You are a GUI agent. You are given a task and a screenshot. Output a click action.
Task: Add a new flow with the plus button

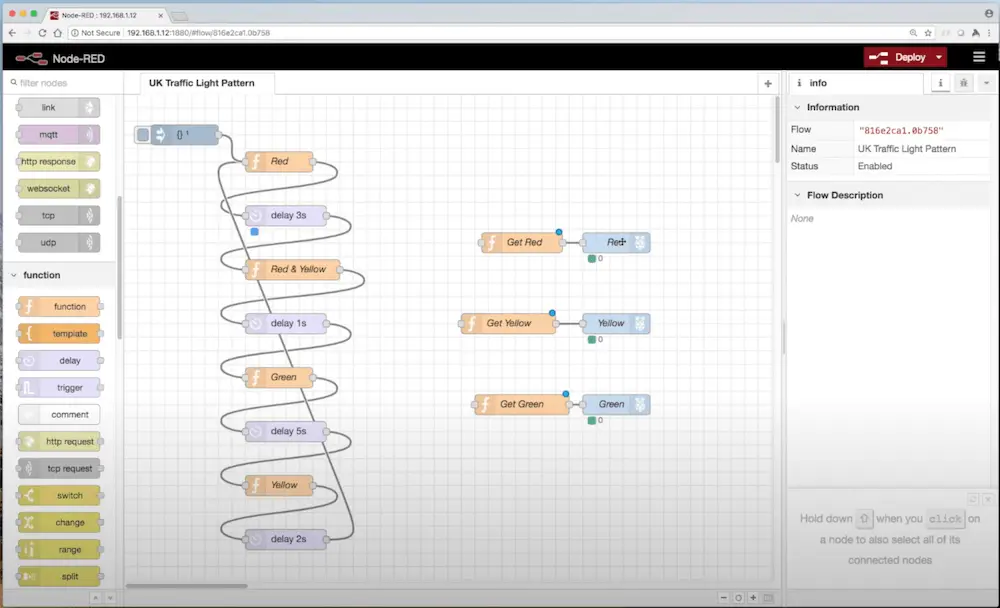tap(767, 84)
